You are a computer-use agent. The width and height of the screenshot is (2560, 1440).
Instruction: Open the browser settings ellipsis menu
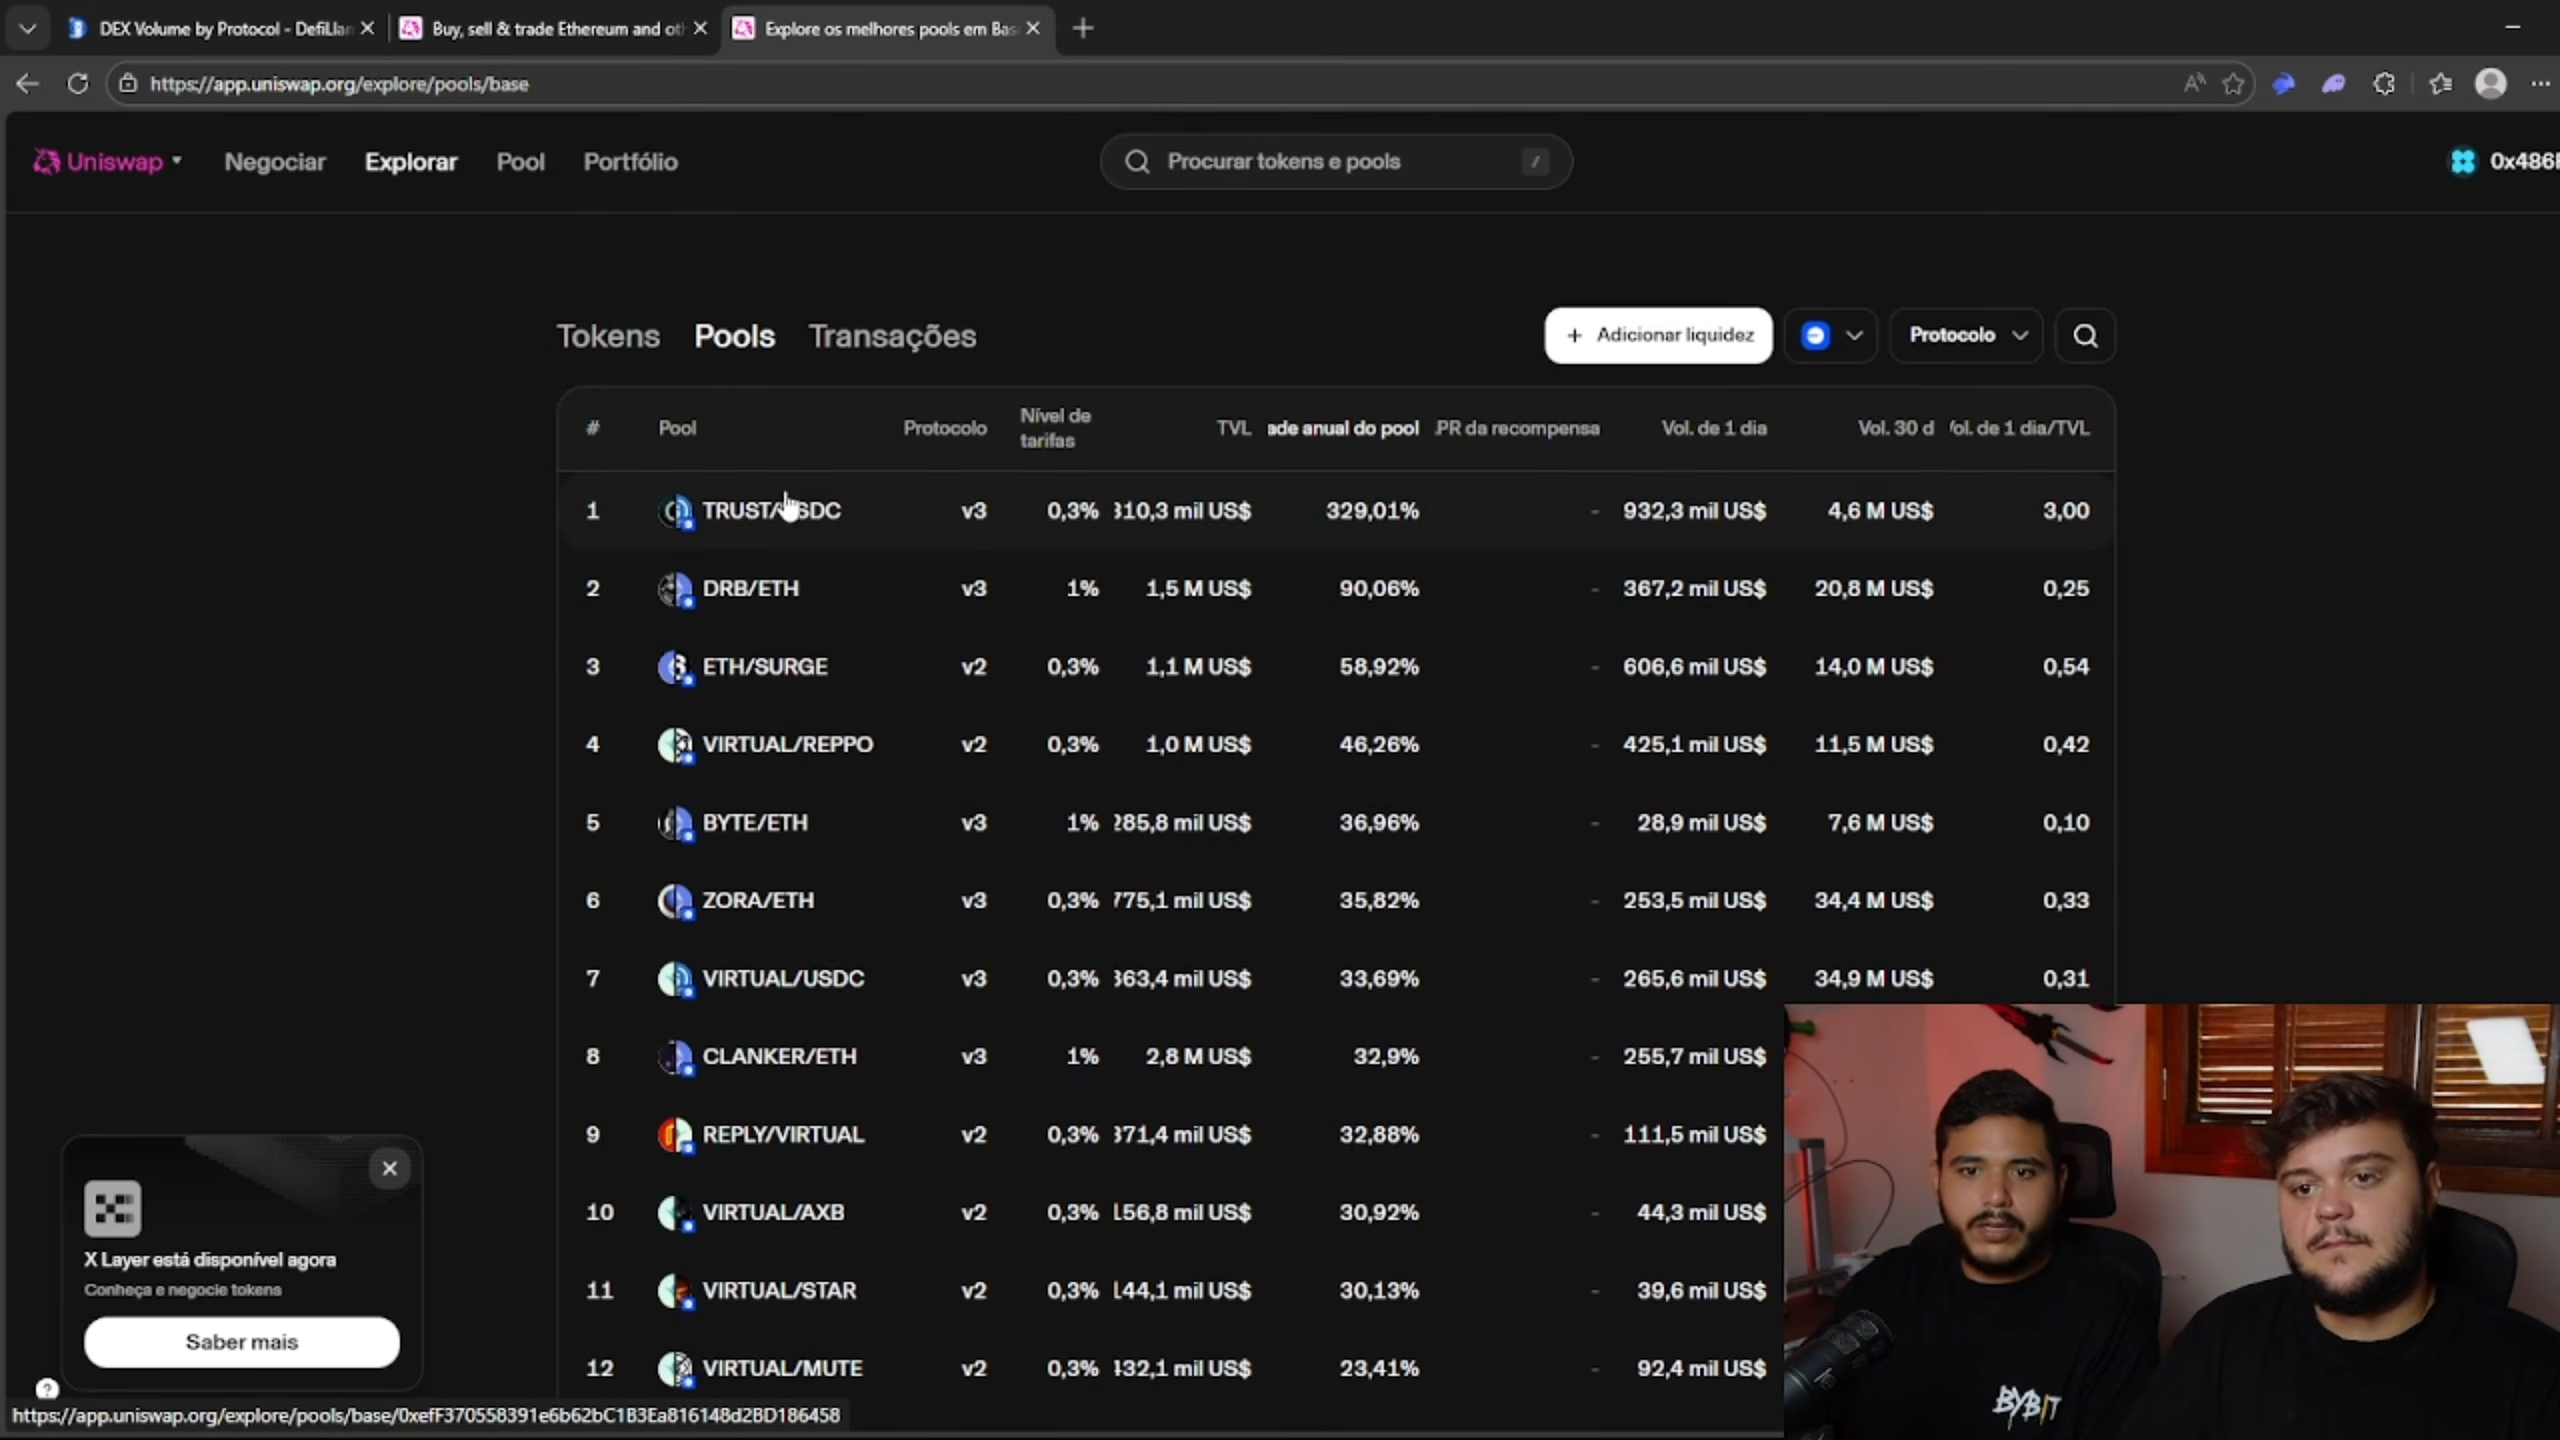point(2540,84)
